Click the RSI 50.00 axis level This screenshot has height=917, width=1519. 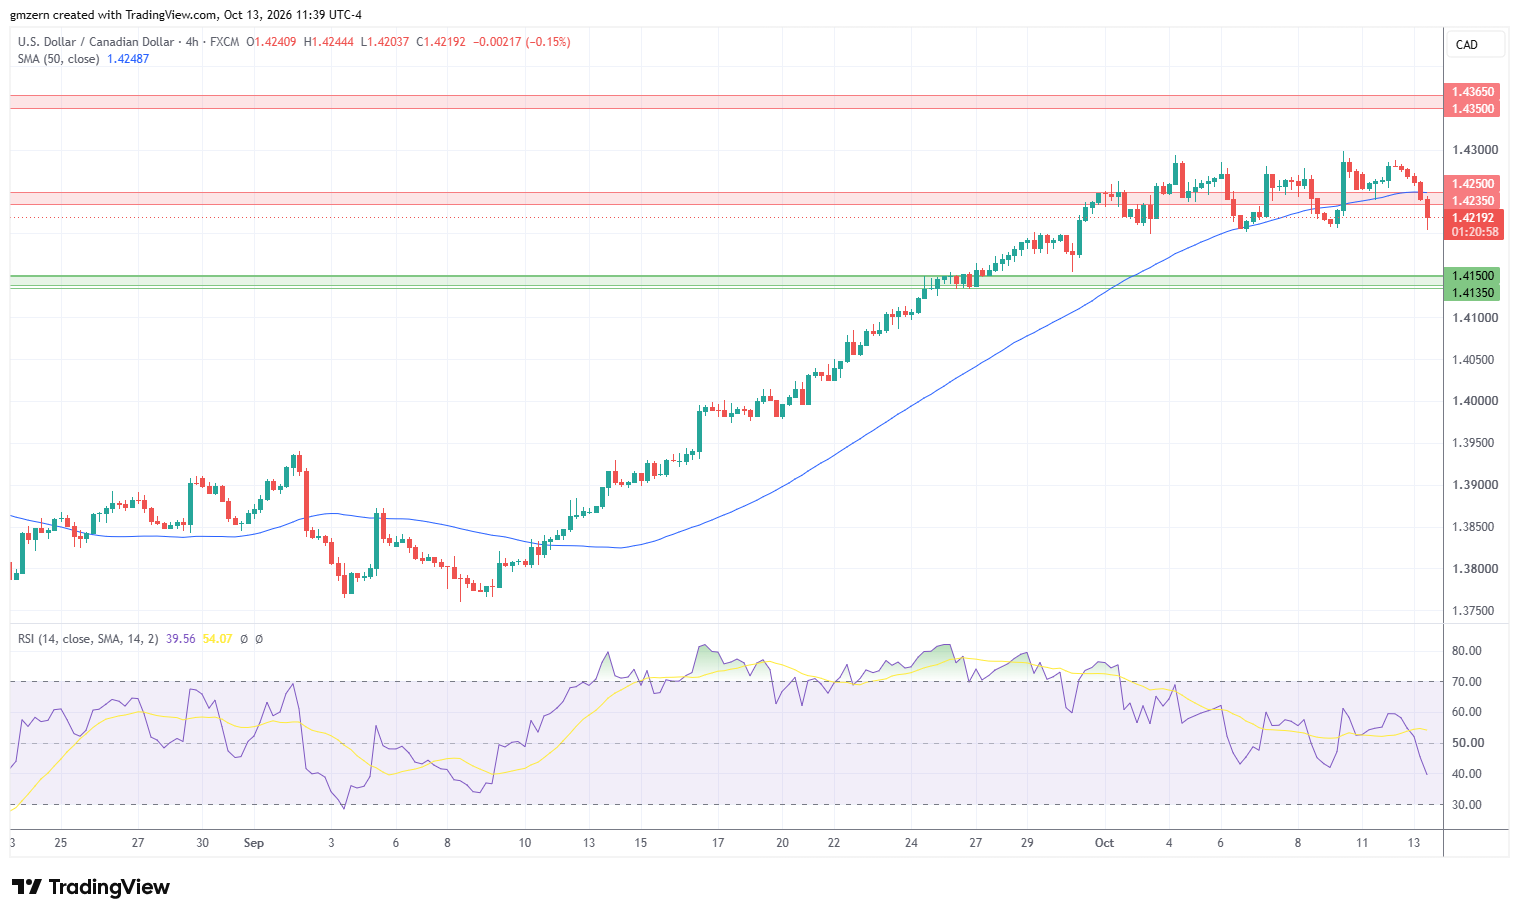(1467, 743)
